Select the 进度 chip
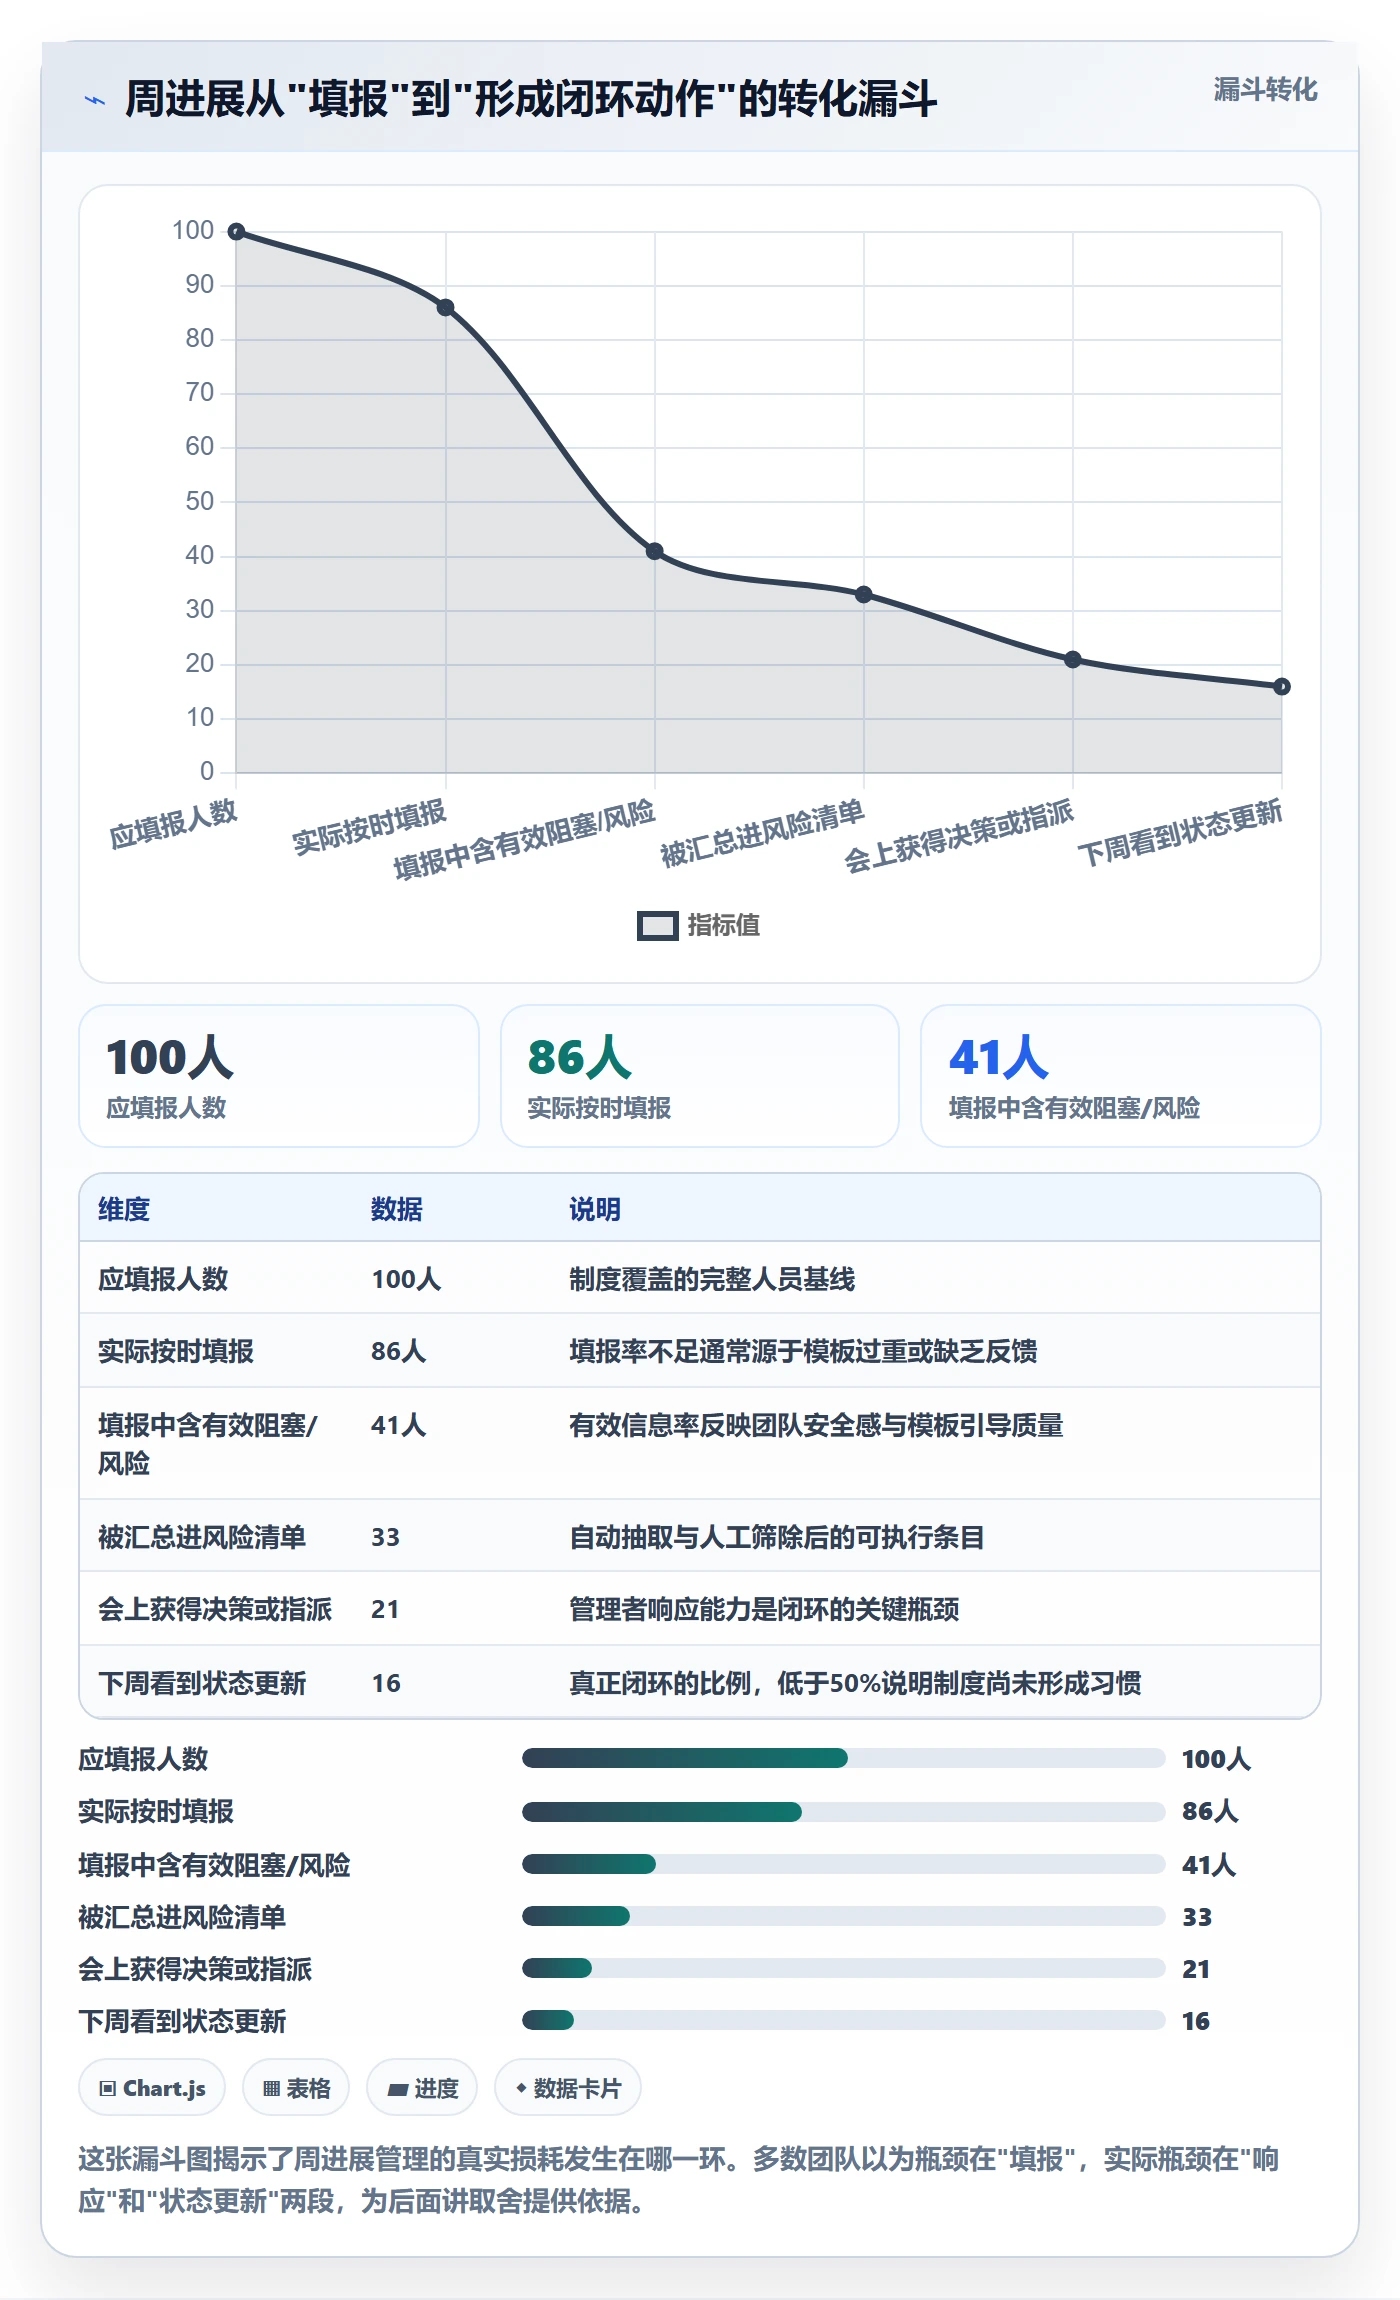The height and width of the screenshot is (2300, 1400). [422, 2088]
